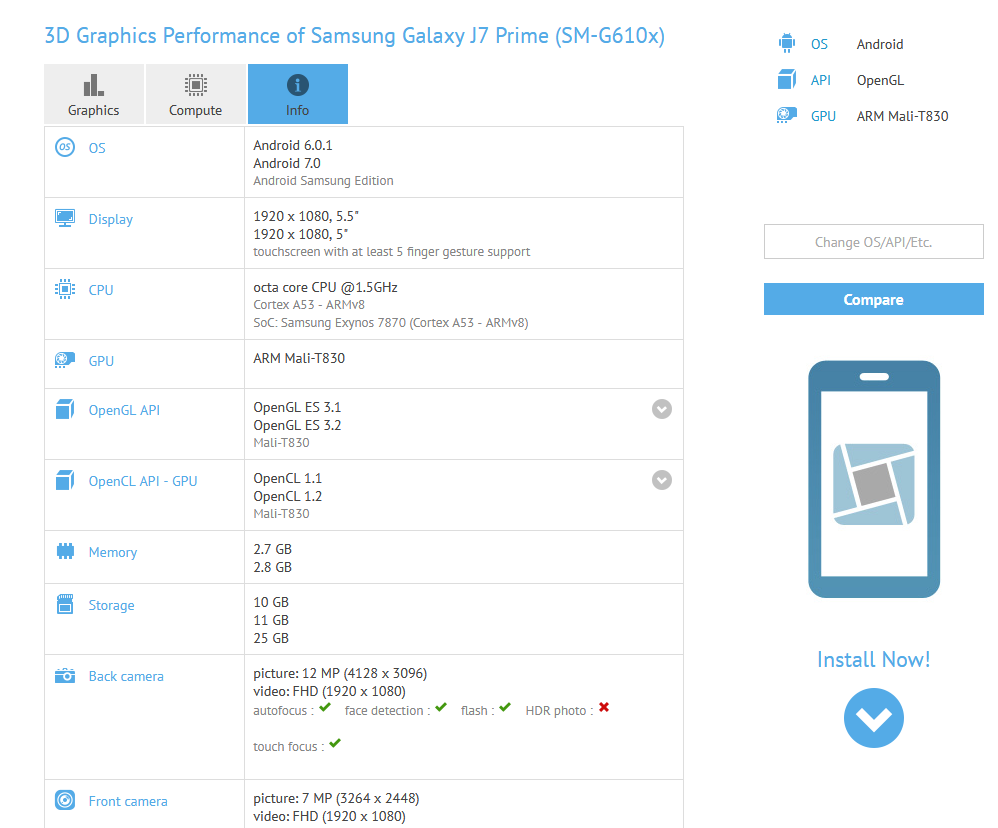998x828 pixels.
Task: Click the OpenCL API - GPU label link
Action: [143, 481]
